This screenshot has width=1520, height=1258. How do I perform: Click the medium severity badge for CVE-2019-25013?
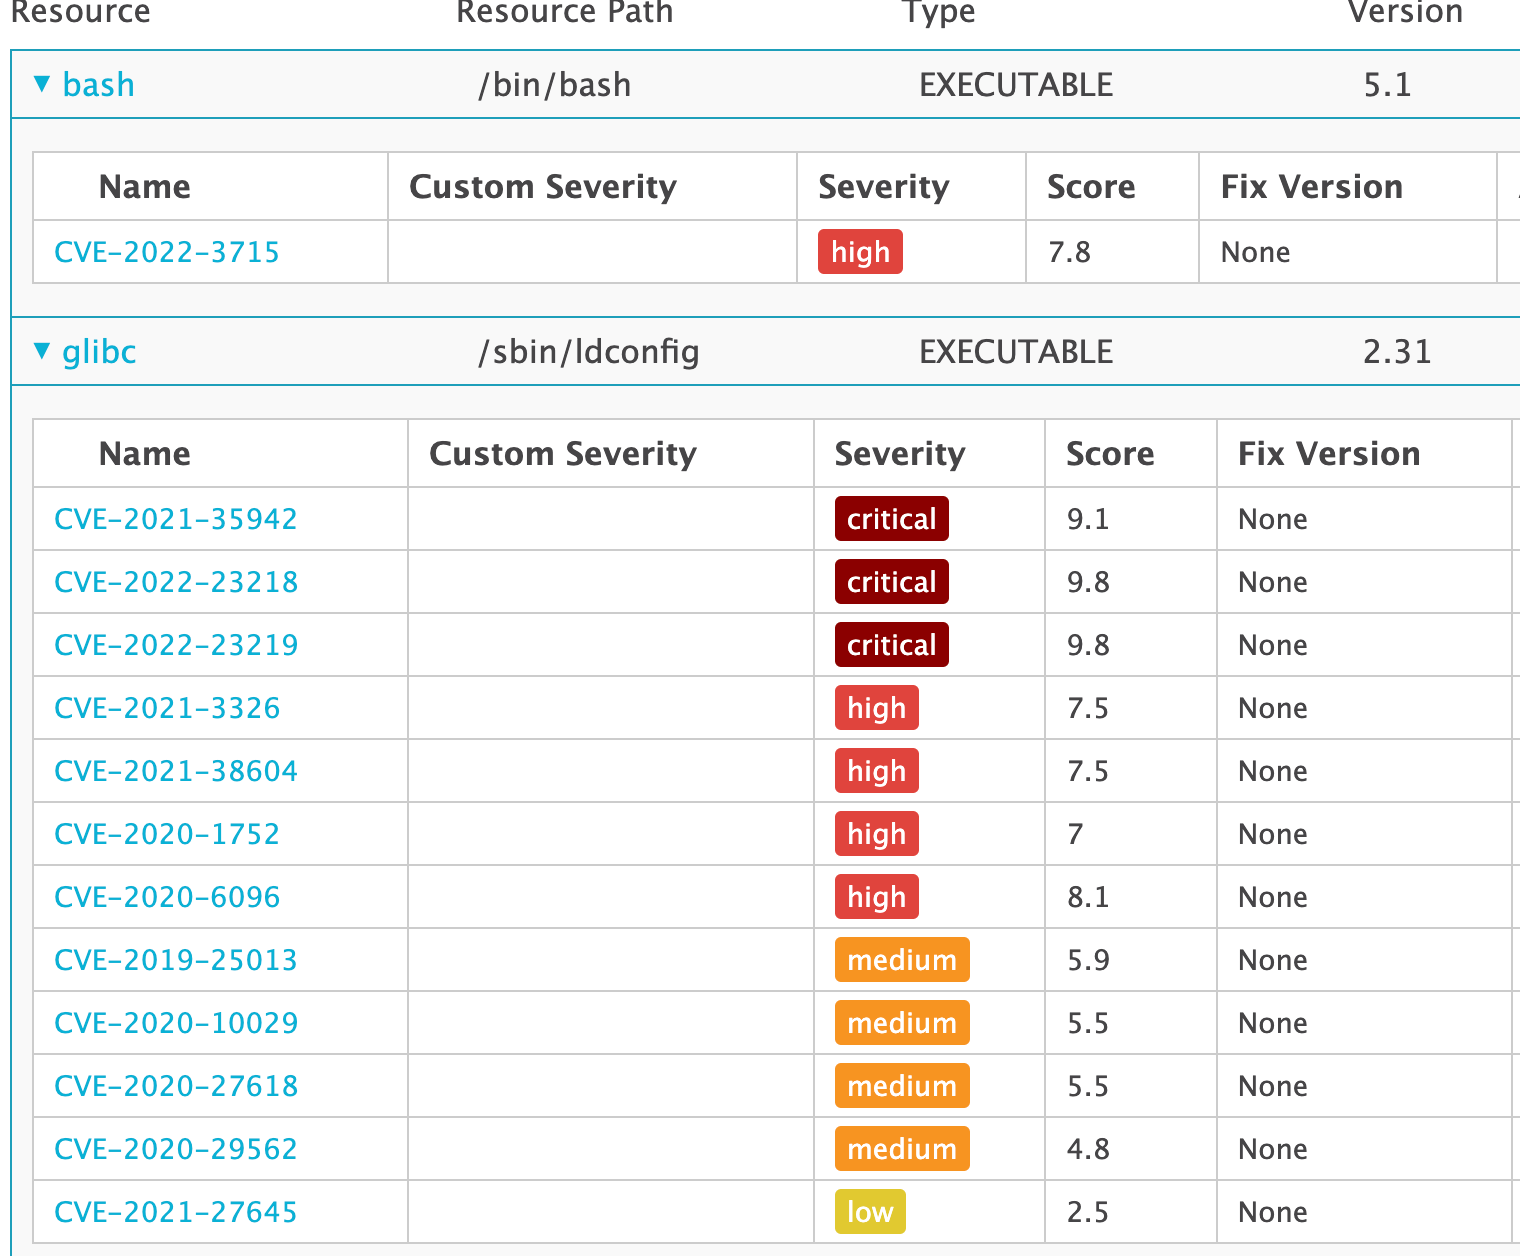[901, 960]
